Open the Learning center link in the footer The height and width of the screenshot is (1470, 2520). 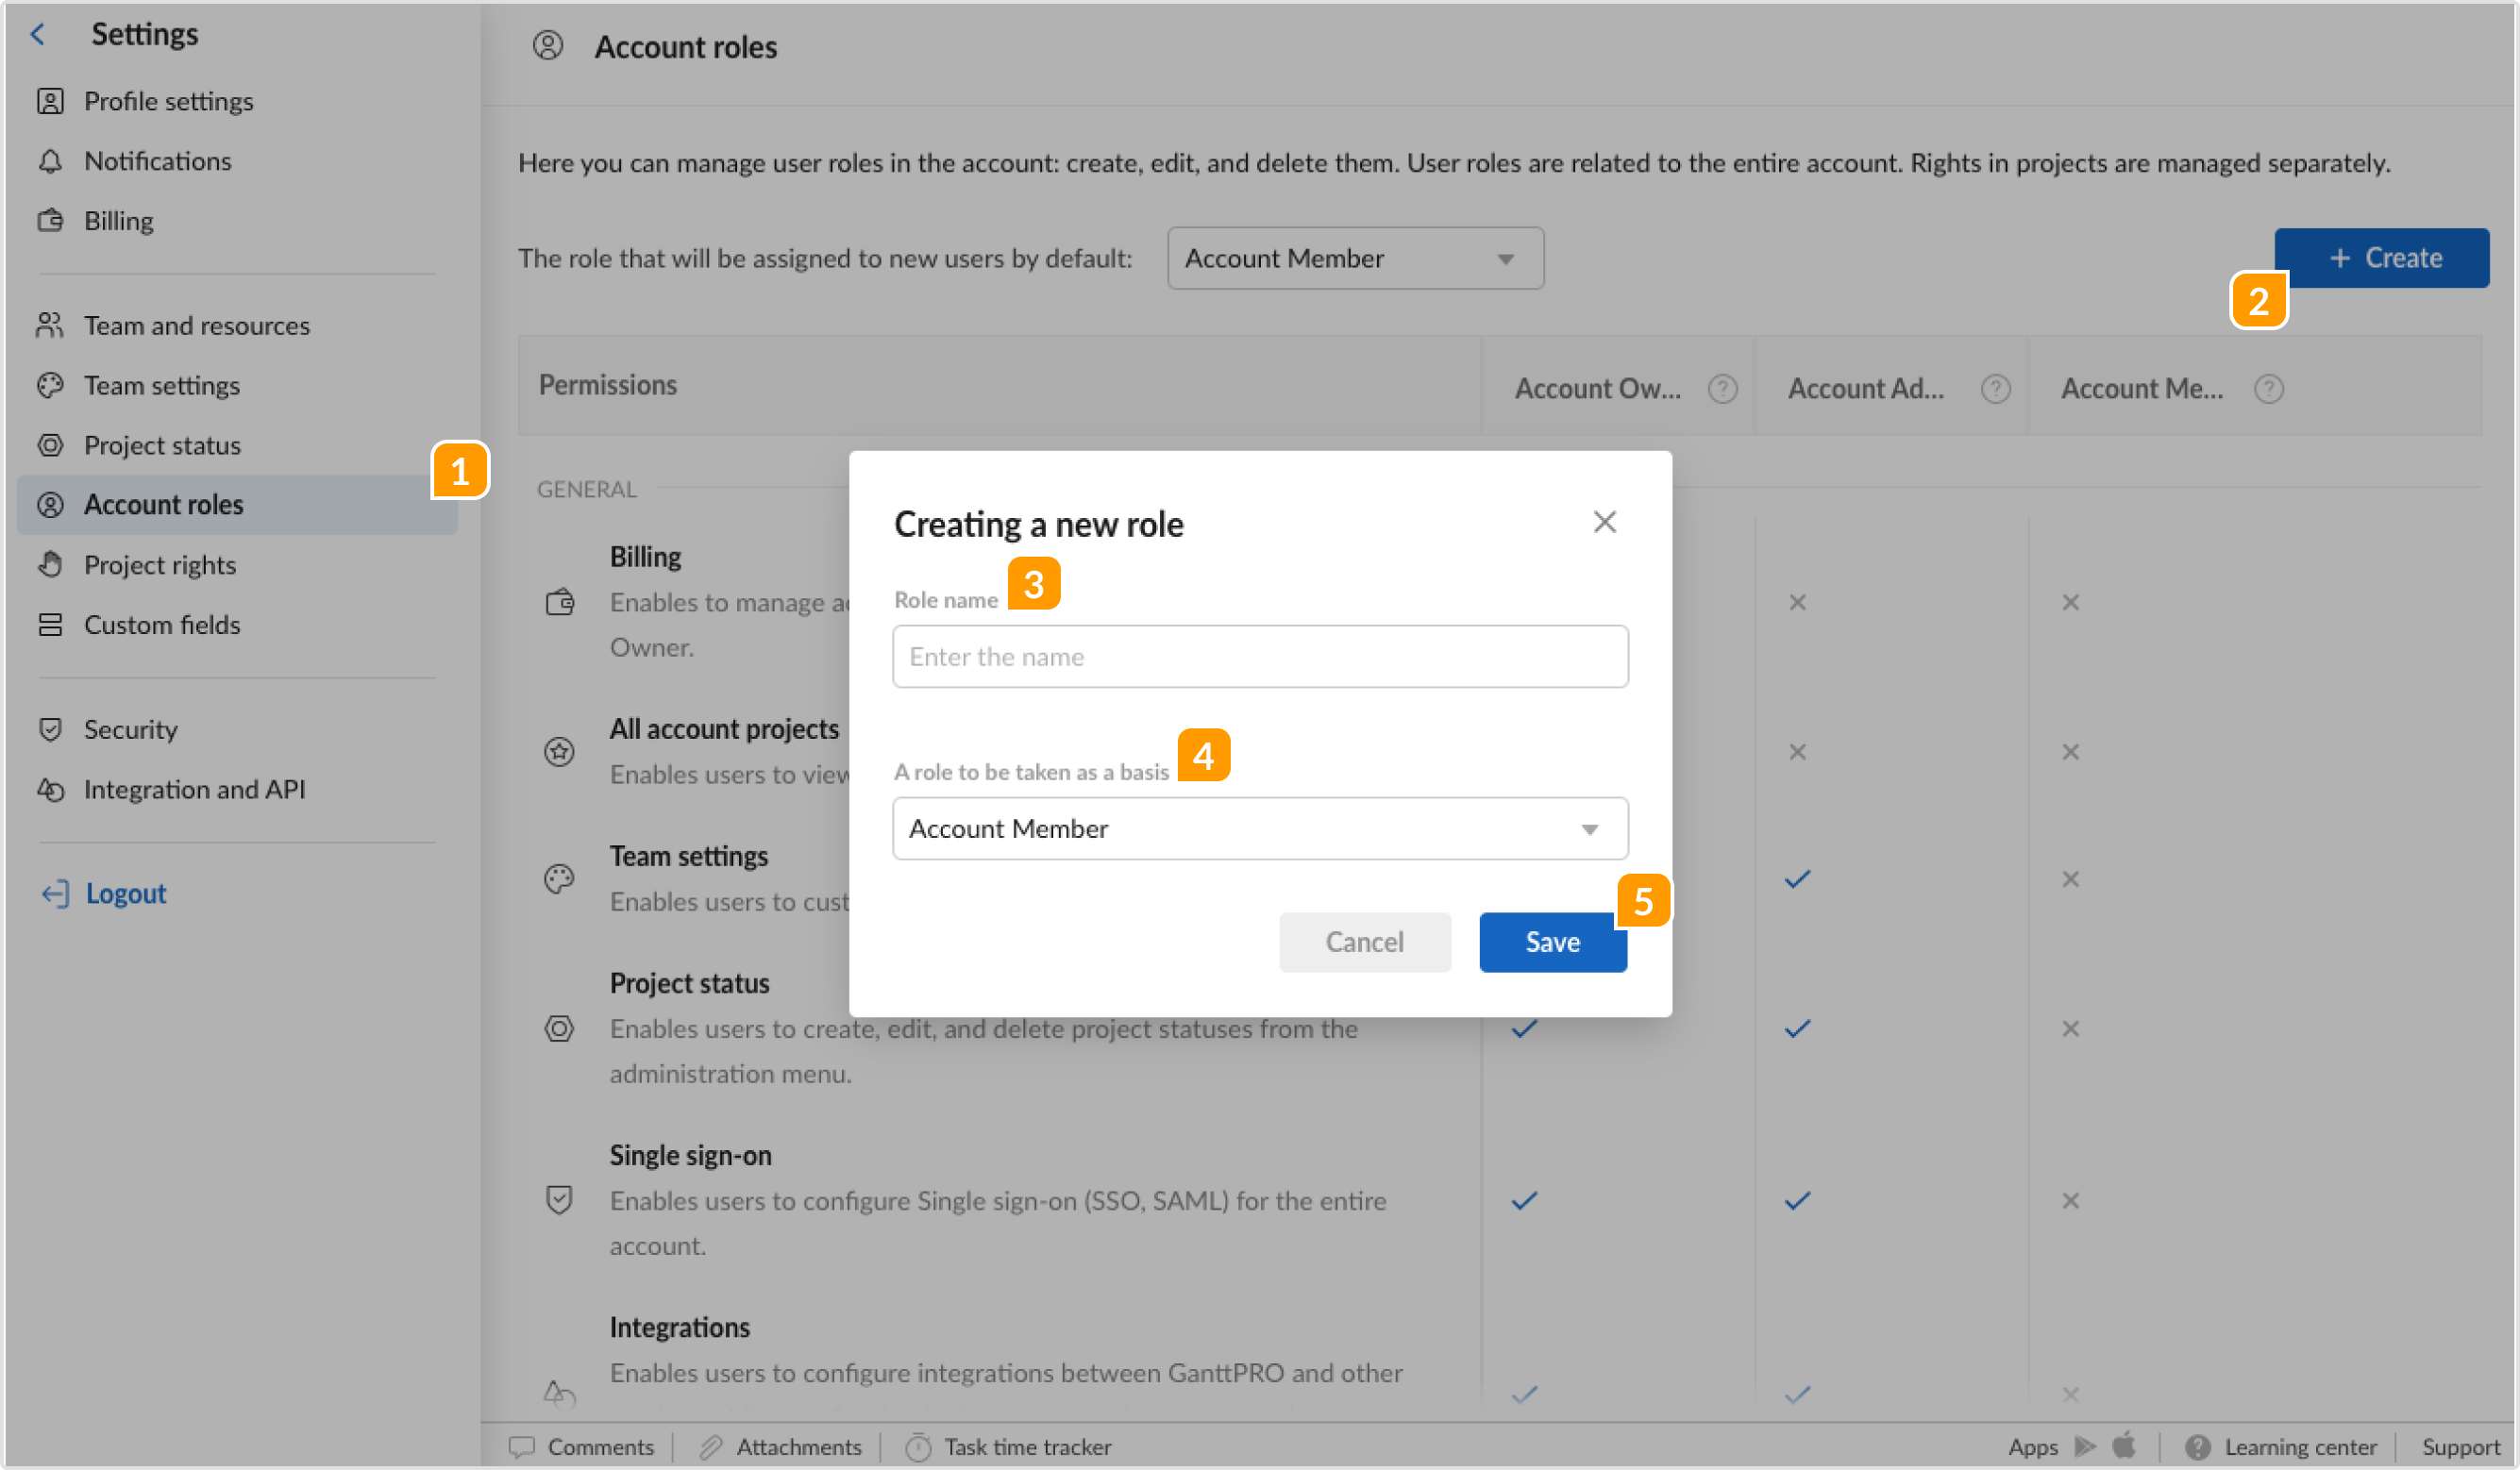[x=2299, y=1446]
